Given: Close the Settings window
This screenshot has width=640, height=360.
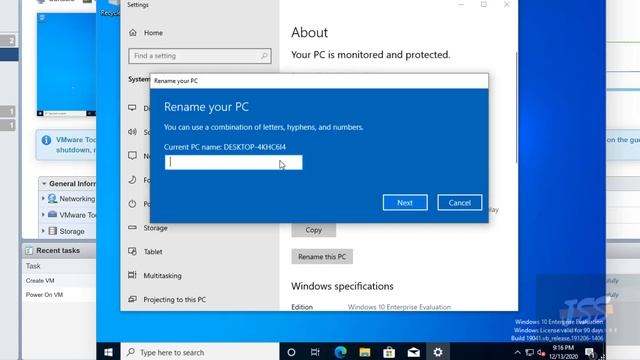Looking at the screenshot, I should click(x=507, y=4).
